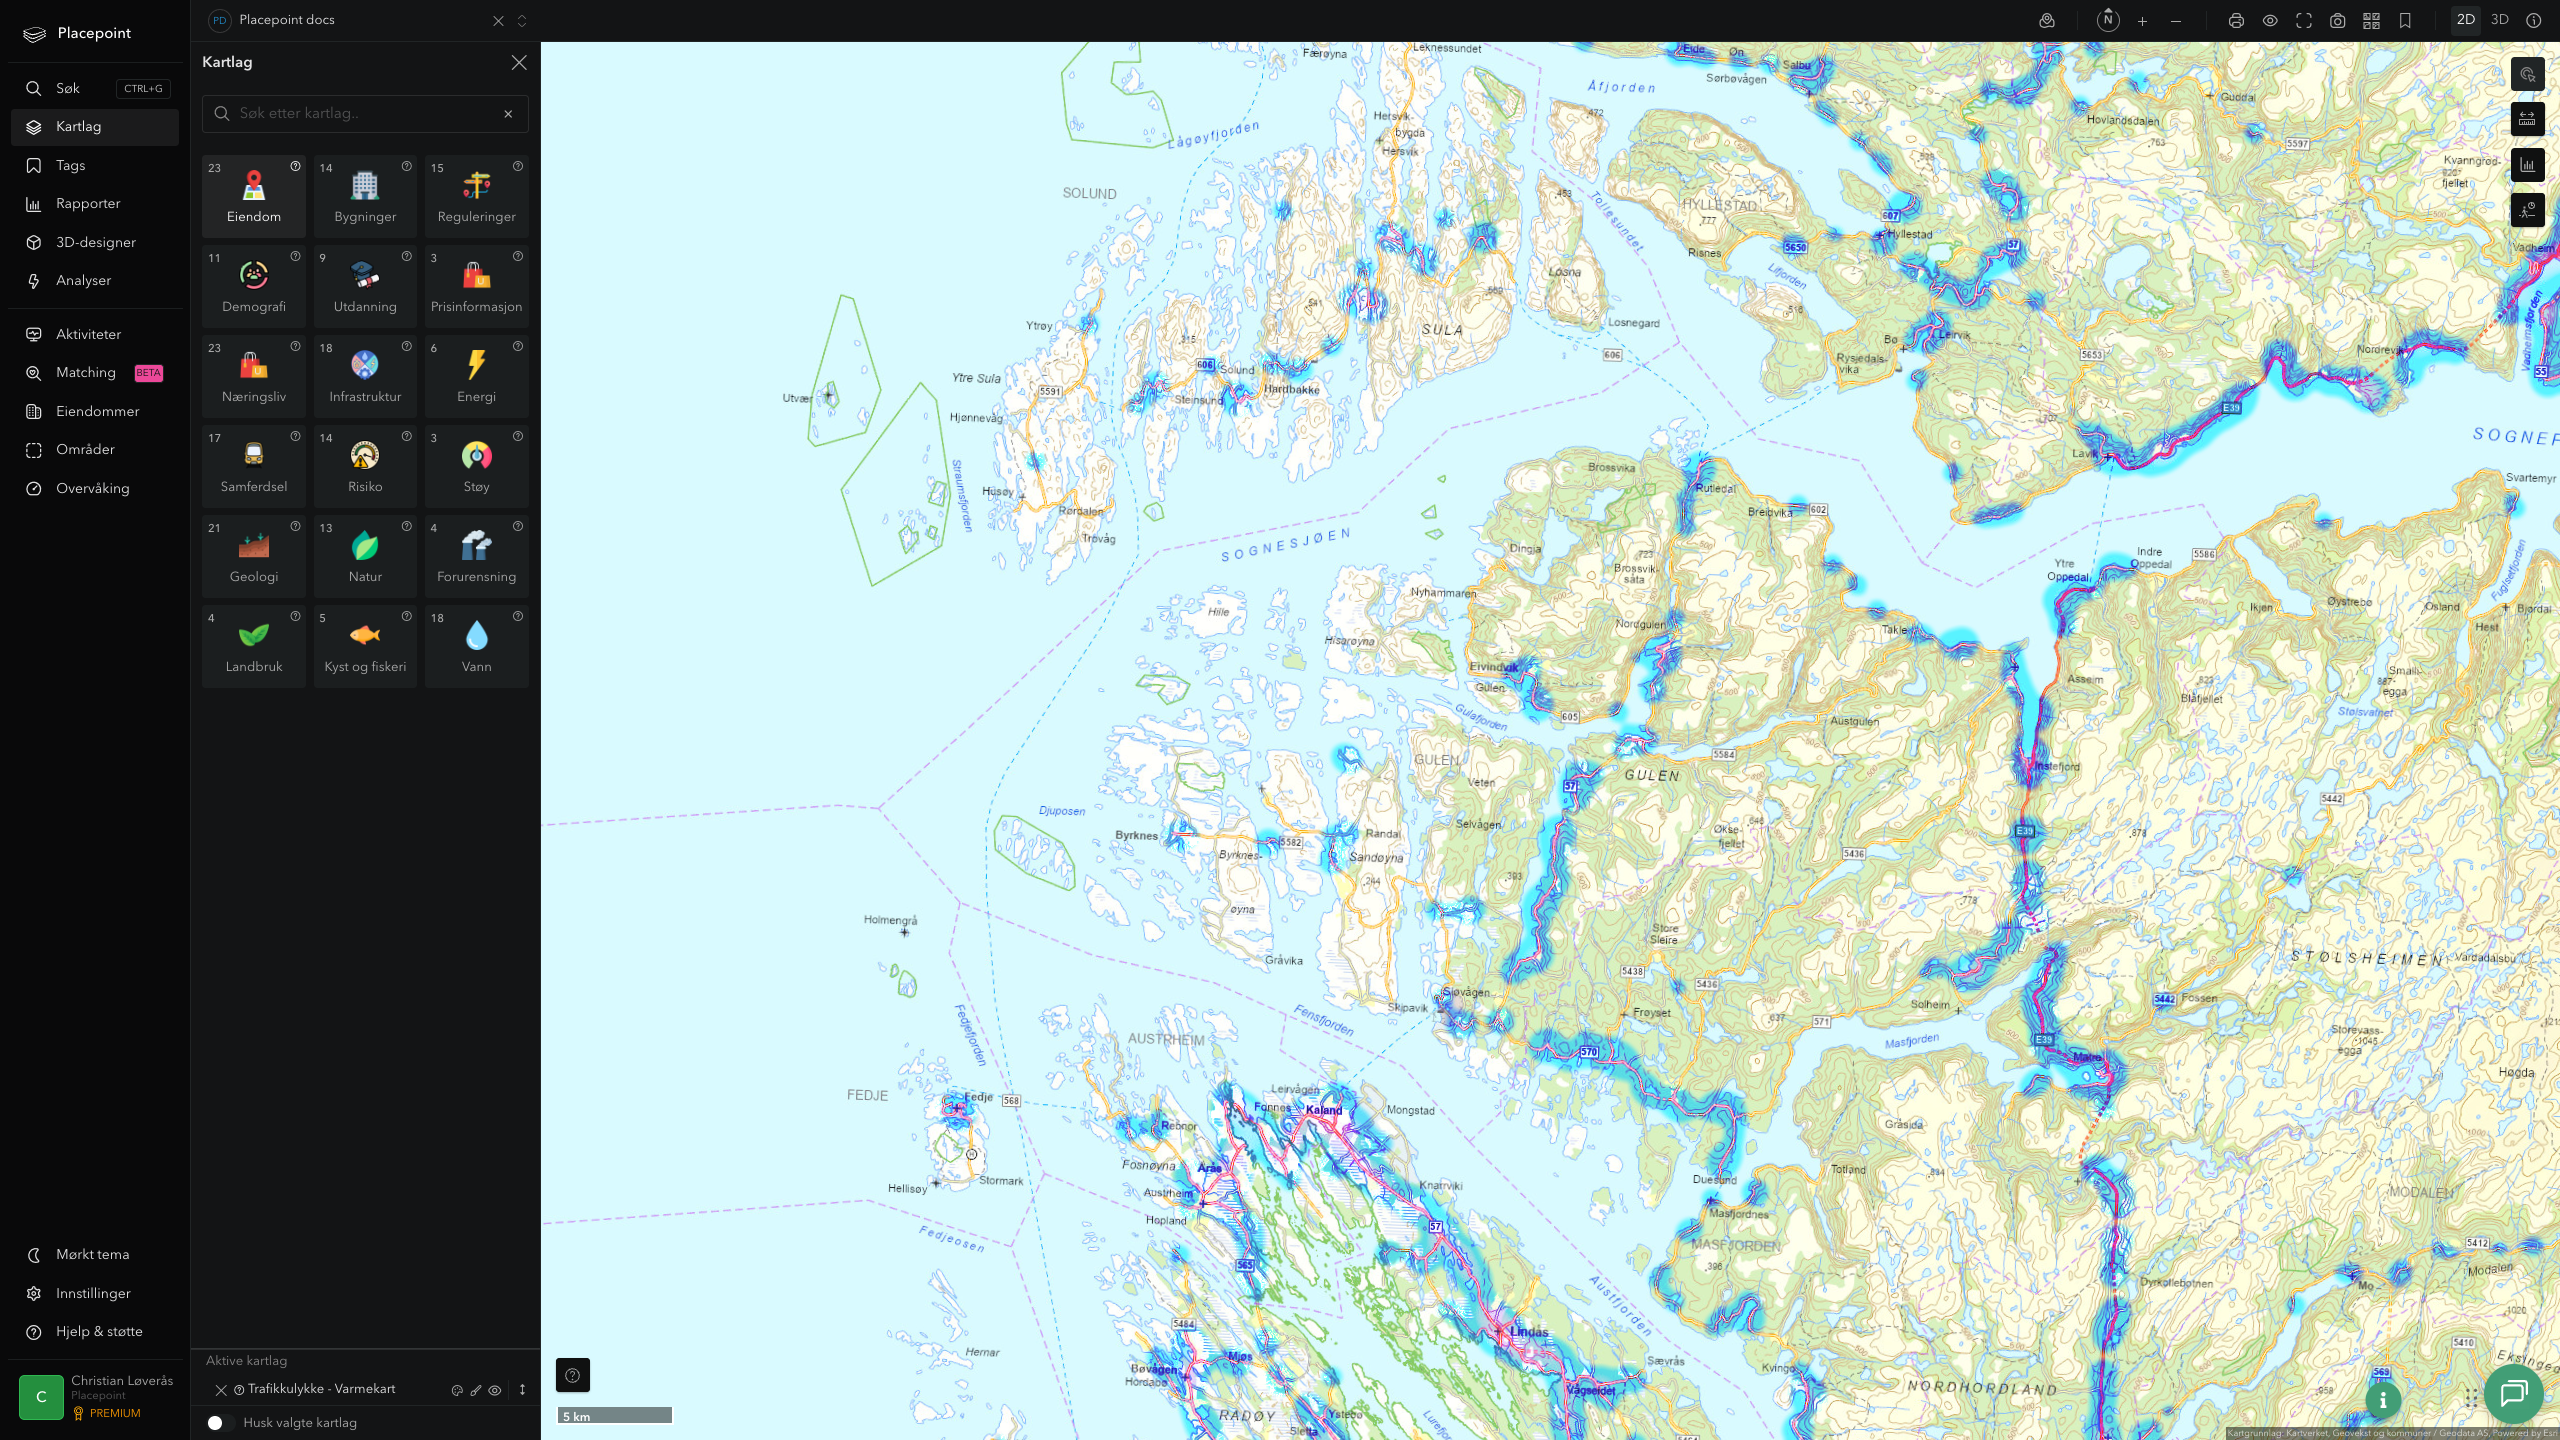Expand the Placepoint docs project switcher arrows
Viewport: 2560px width, 1440px height.
521,20
